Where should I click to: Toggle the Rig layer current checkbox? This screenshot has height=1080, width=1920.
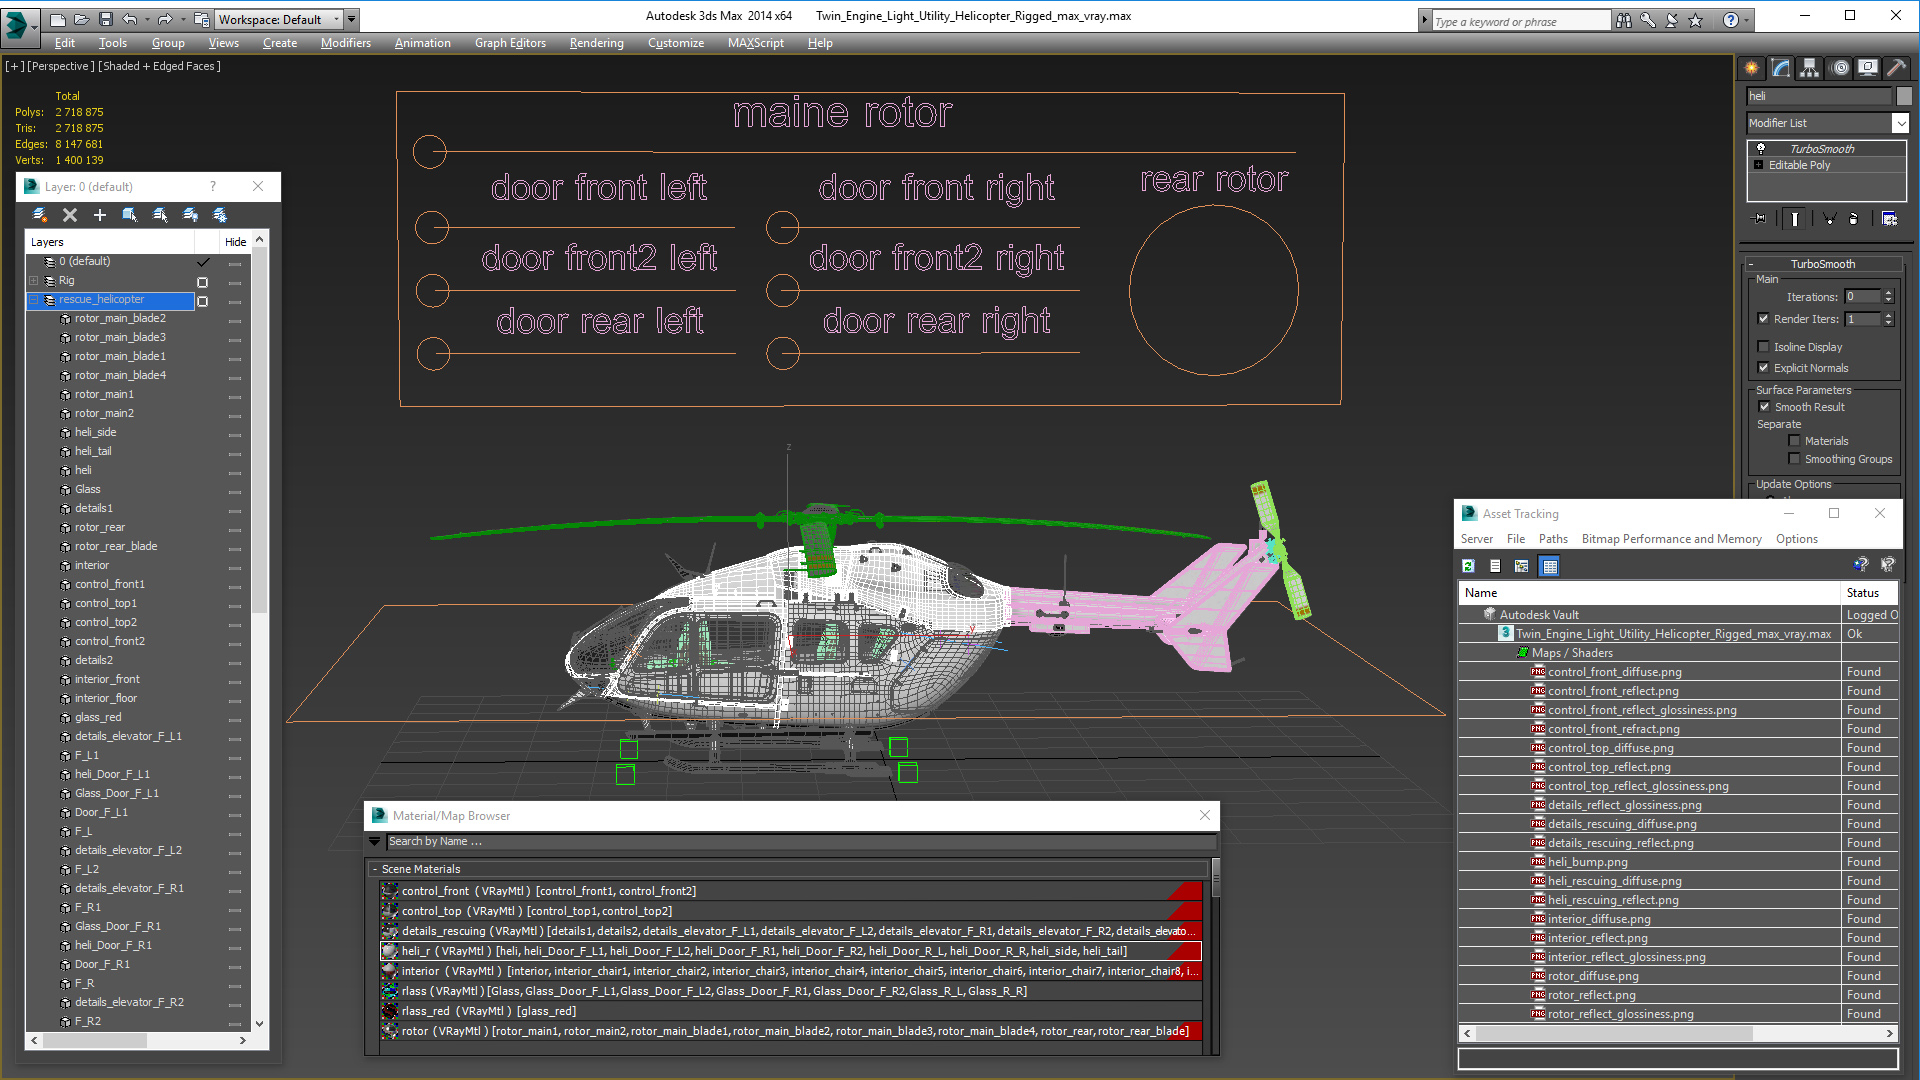[x=203, y=282]
